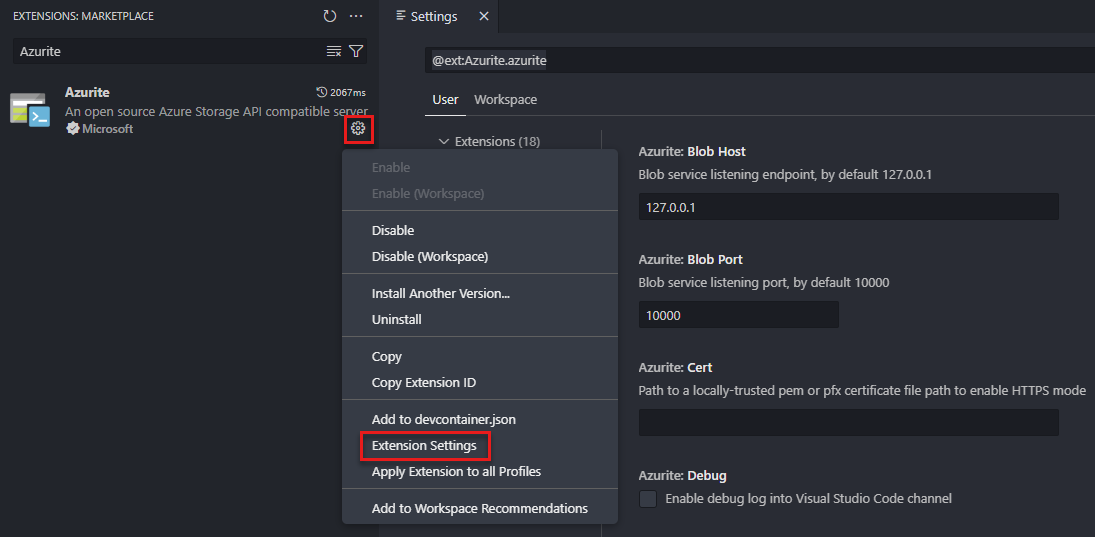Open Views and More Actions ellipsis
The image size is (1095, 537).
[x=356, y=15]
